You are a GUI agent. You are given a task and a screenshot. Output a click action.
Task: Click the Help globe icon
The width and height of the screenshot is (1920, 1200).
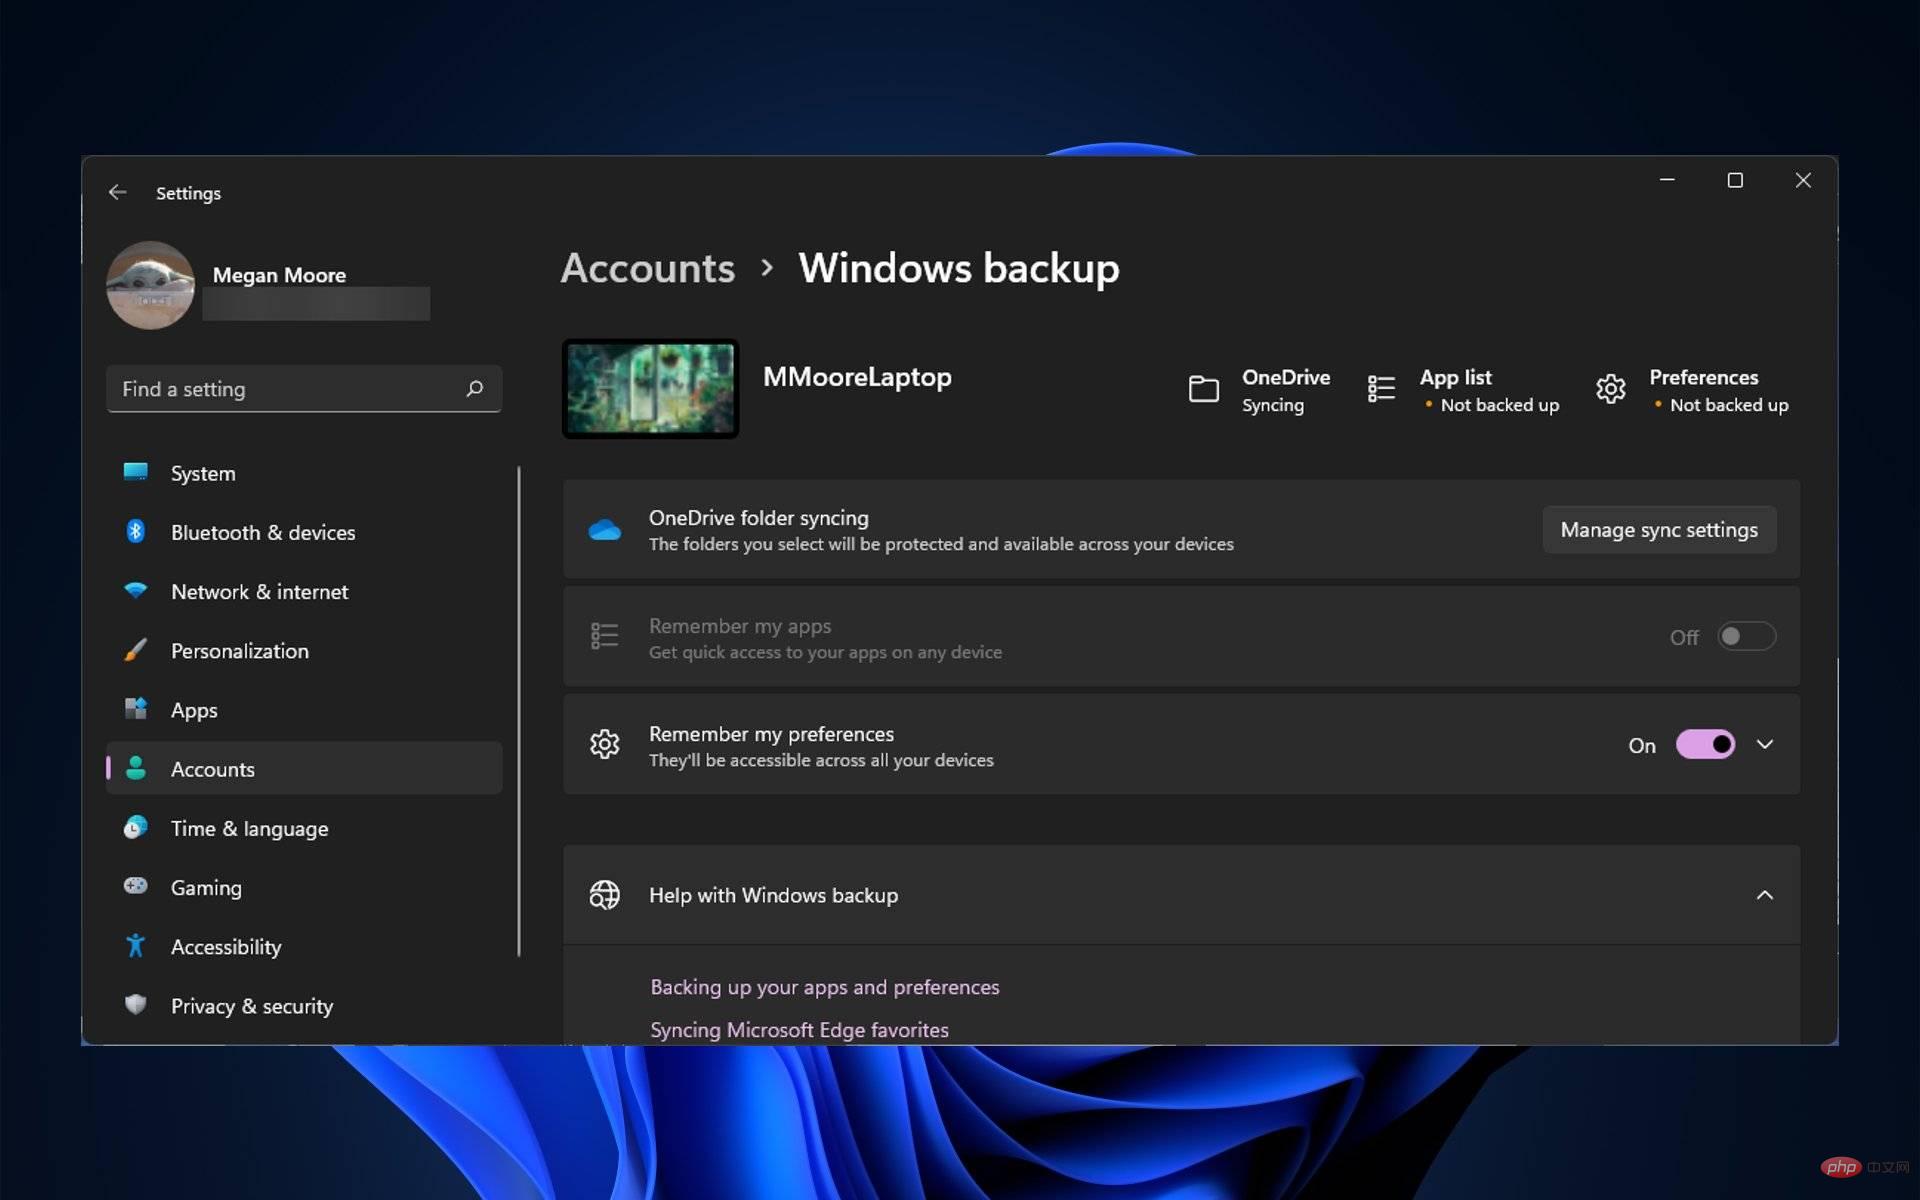coord(605,895)
